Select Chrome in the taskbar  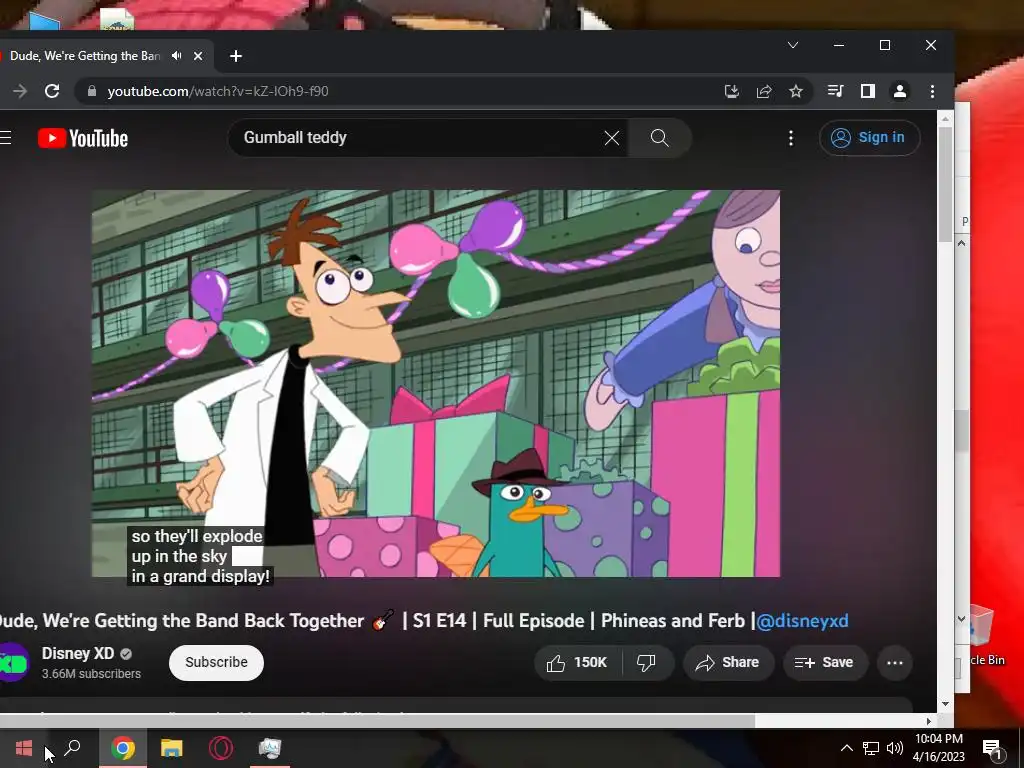click(x=123, y=748)
